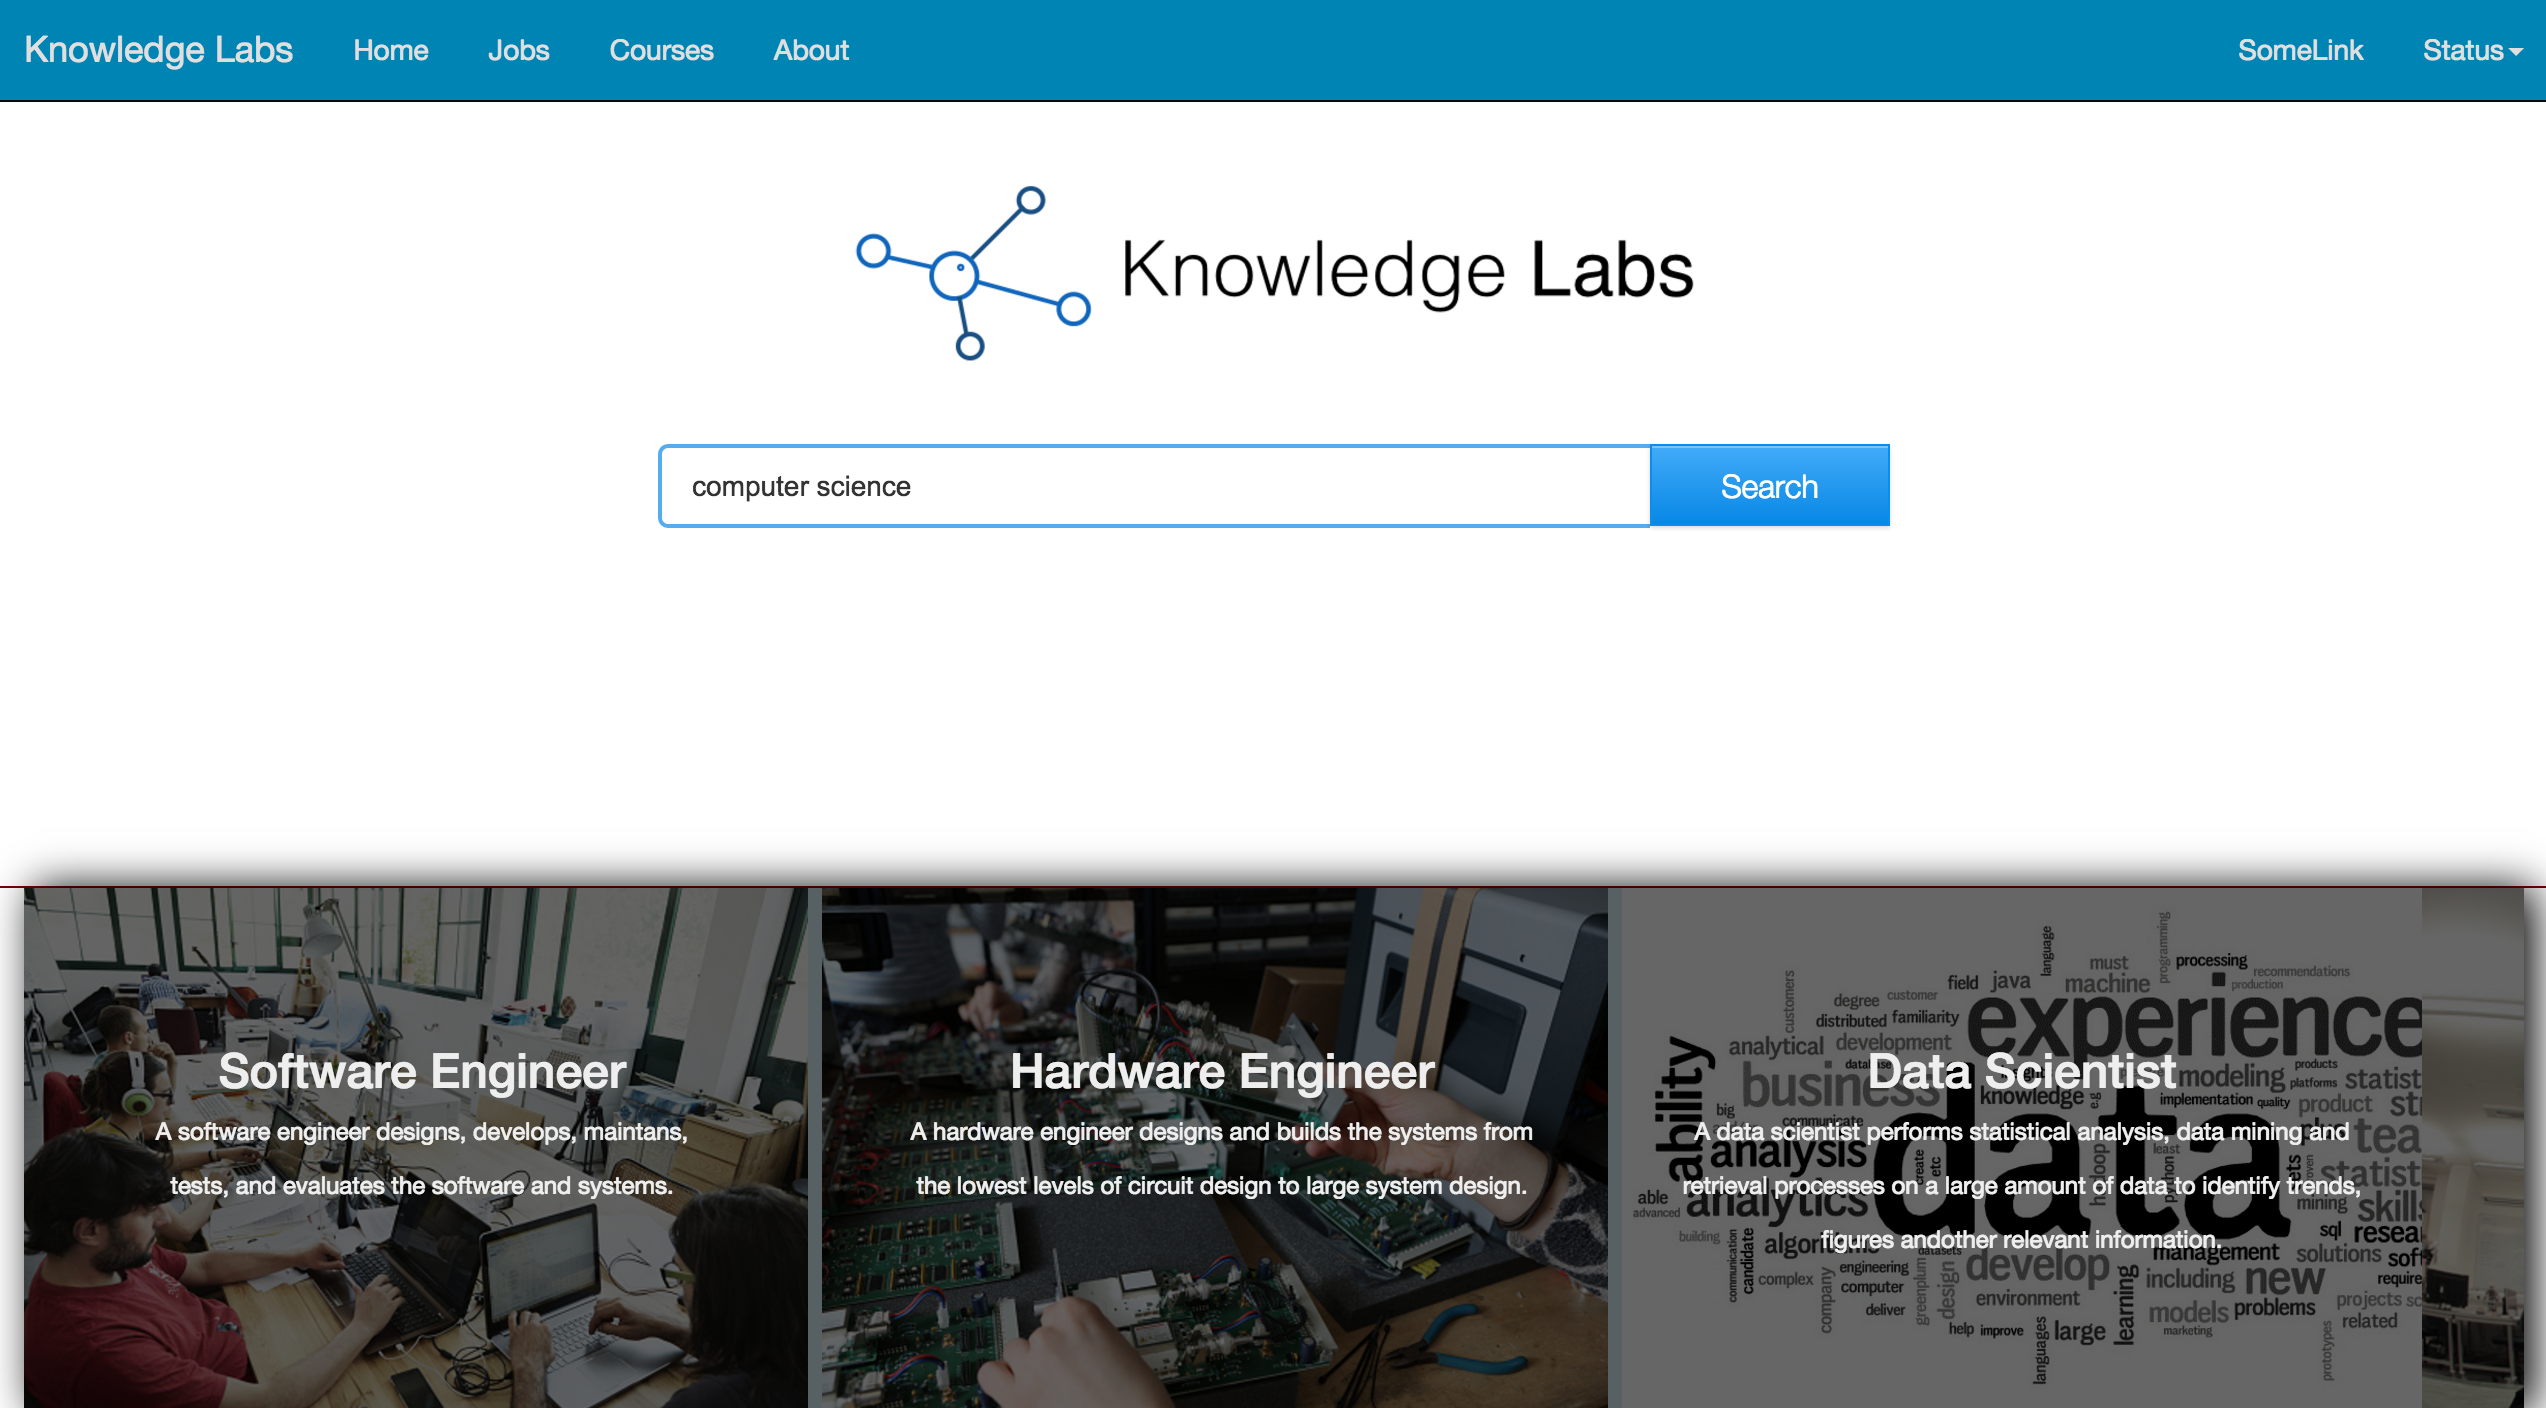Select the Hardware Engineer card image
Screen dimensions: 2546x1408
(x=1214, y=1320)
